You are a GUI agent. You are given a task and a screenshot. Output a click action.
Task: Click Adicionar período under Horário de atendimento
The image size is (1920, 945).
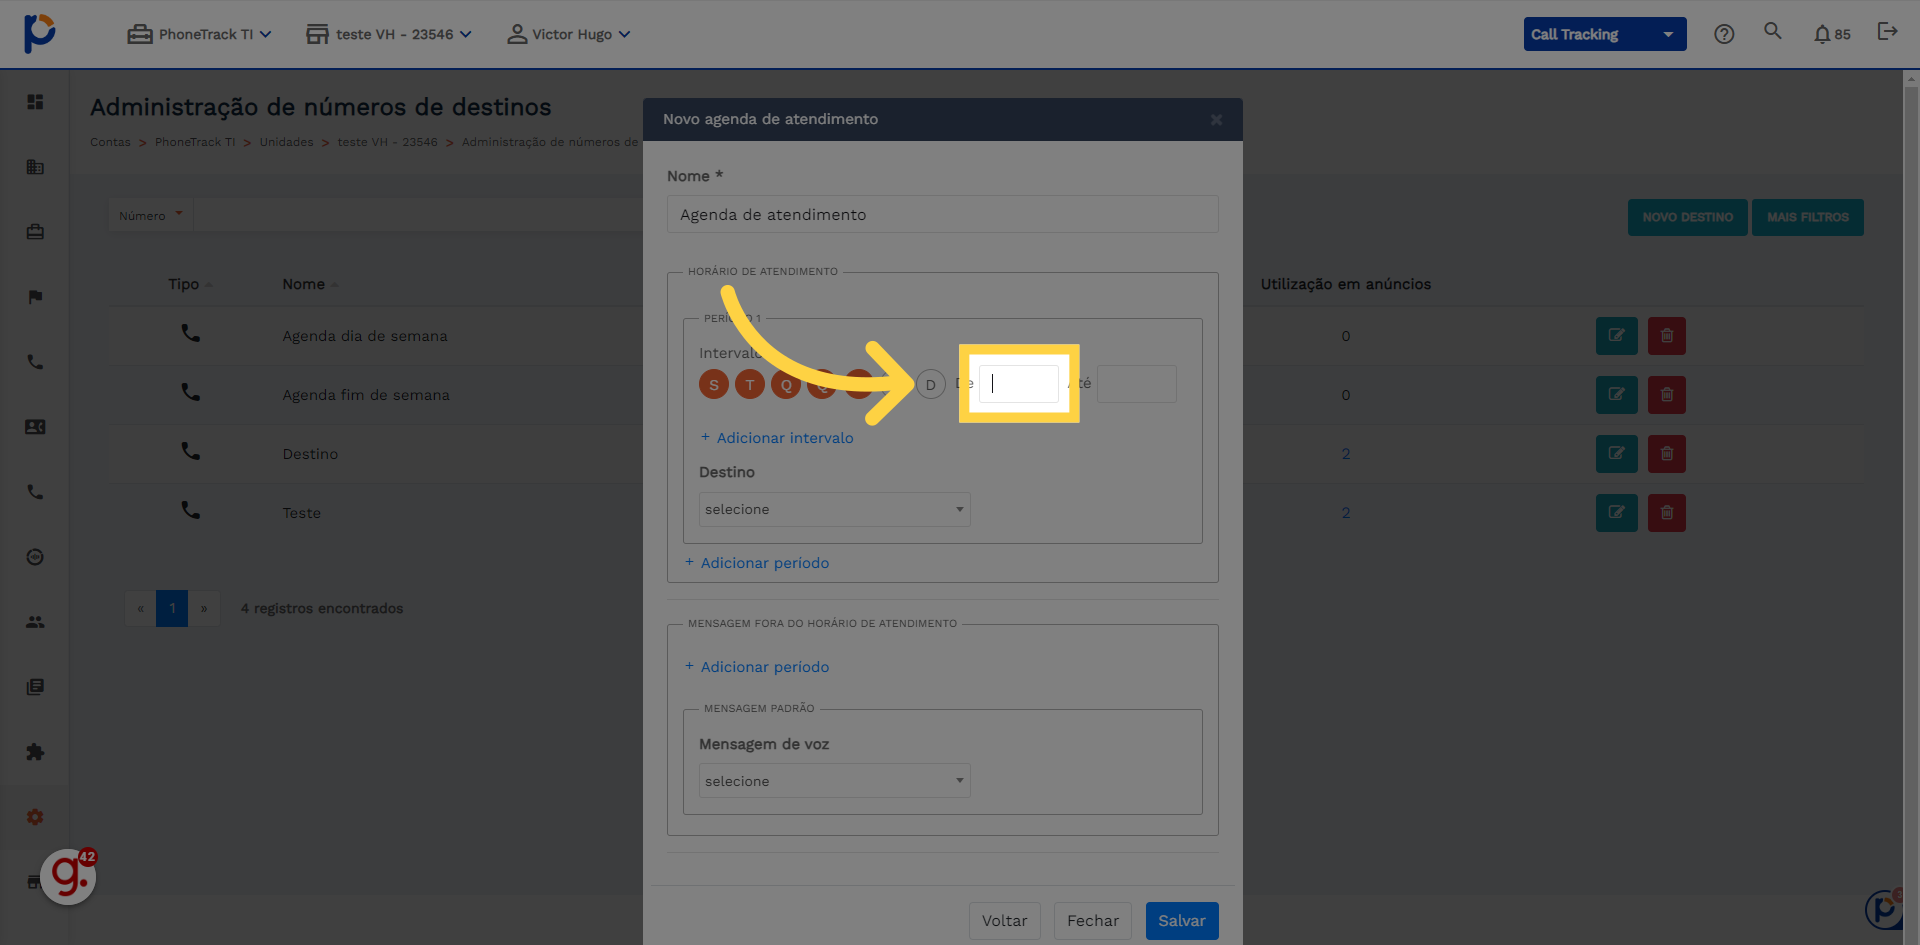point(757,563)
